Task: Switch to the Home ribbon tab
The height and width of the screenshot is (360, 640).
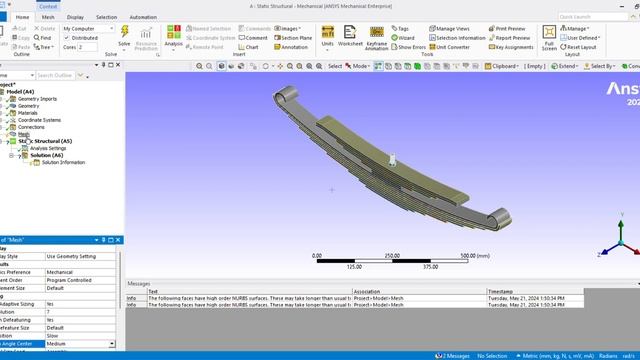Action: 22,17
